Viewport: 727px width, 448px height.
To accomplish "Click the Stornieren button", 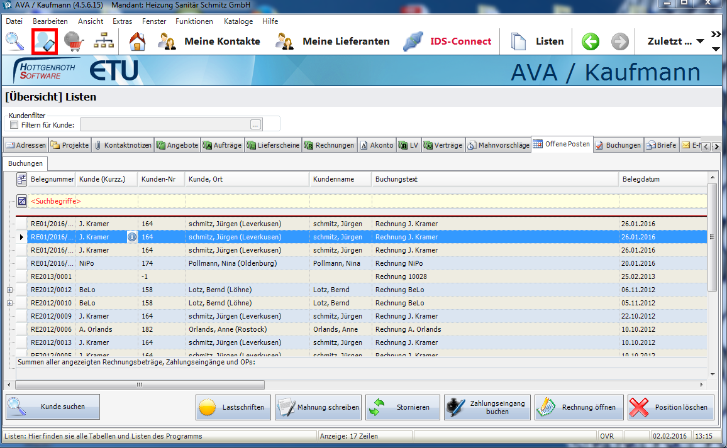I will pos(402,407).
